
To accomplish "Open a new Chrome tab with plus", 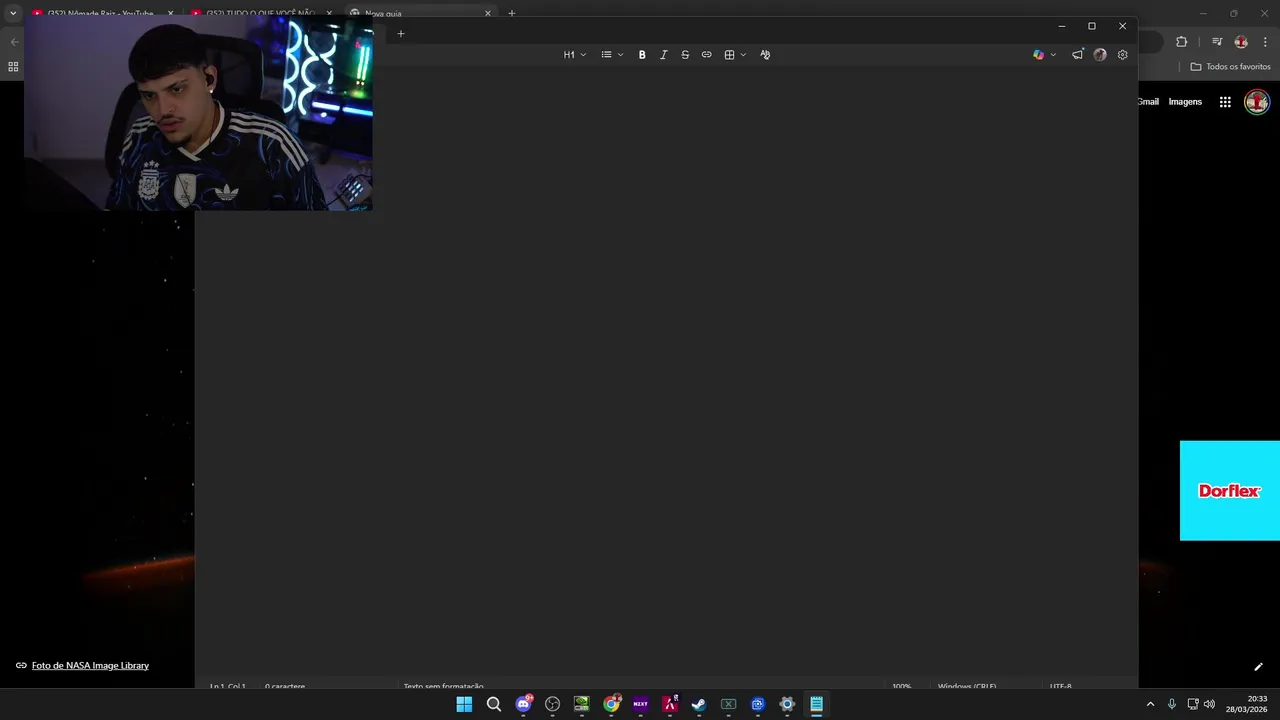I will pyautogui.click(x=512, y=13).
